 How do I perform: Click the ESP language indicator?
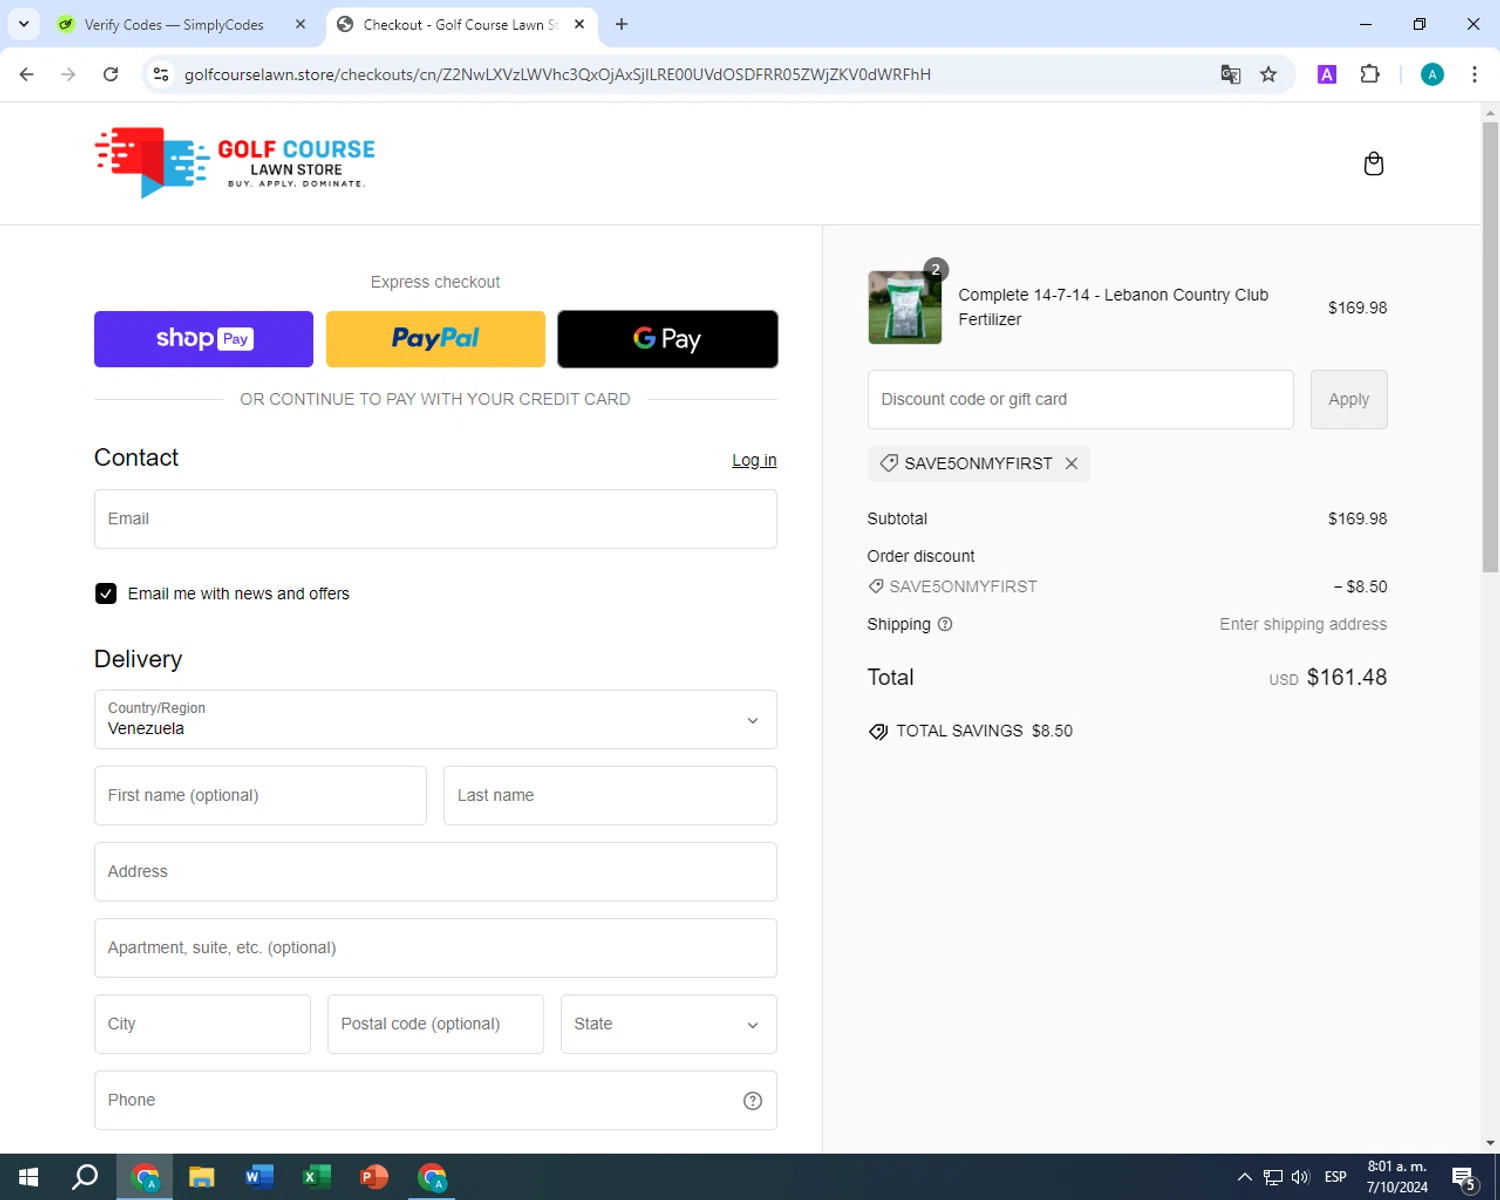pos(1335,1177)
